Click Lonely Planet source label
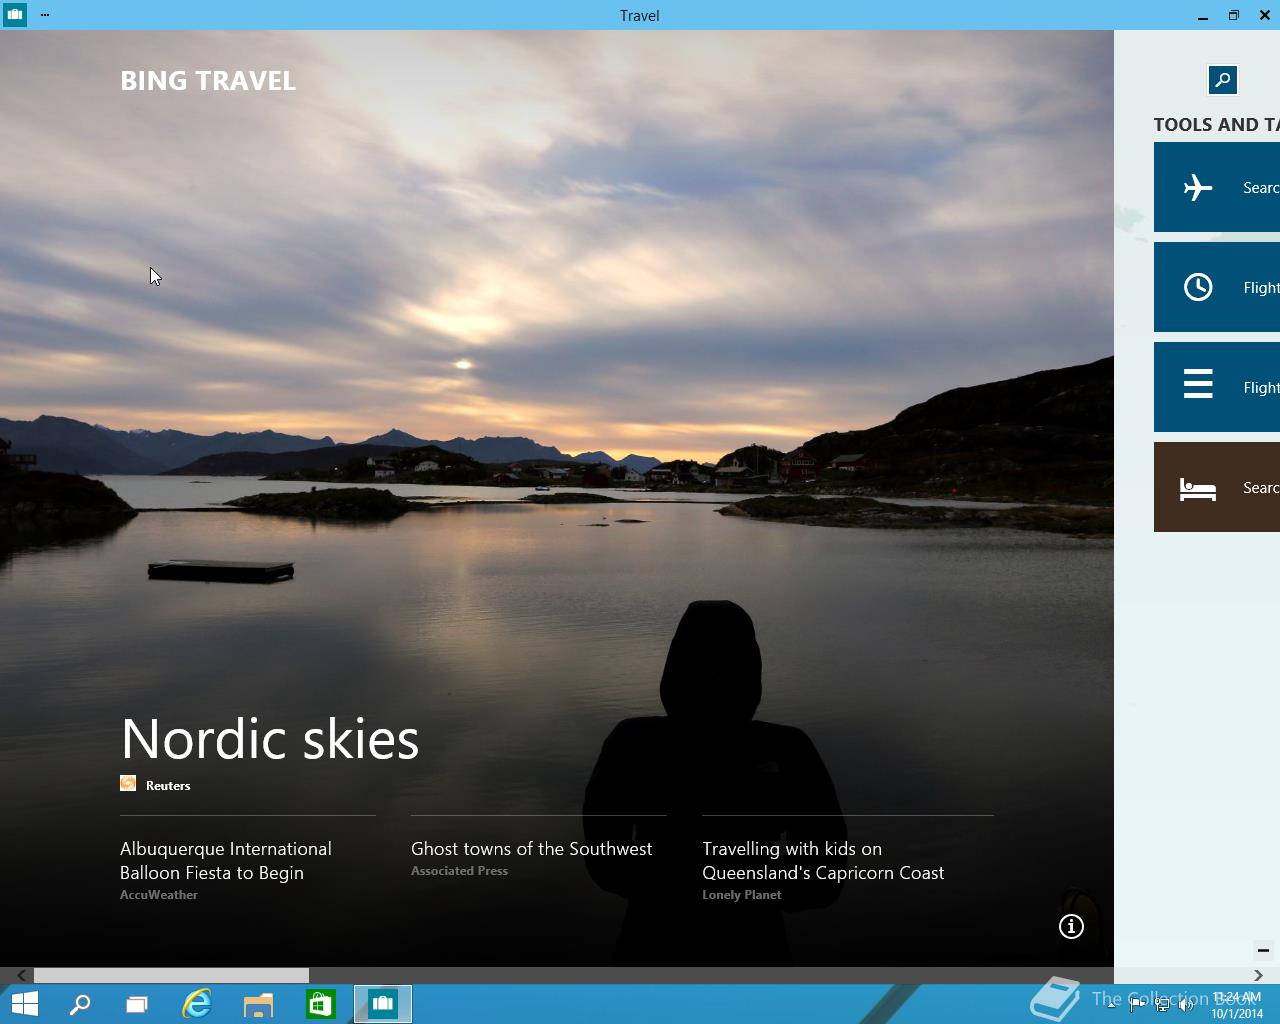This screenshot has height=1024, width=1280. (741, 895)
